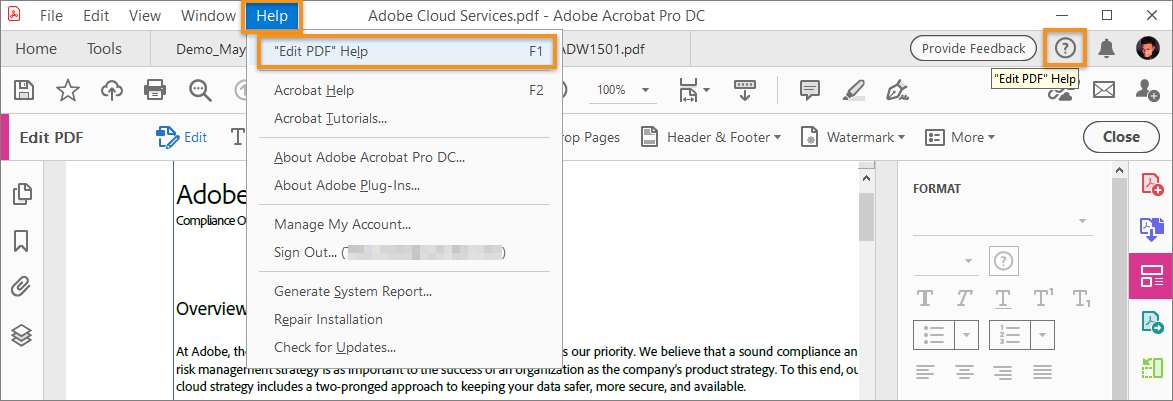This screenshot has height=401, width=1173.
Task: Click the Provide Feedback button
Action: [x=972, y=48]
